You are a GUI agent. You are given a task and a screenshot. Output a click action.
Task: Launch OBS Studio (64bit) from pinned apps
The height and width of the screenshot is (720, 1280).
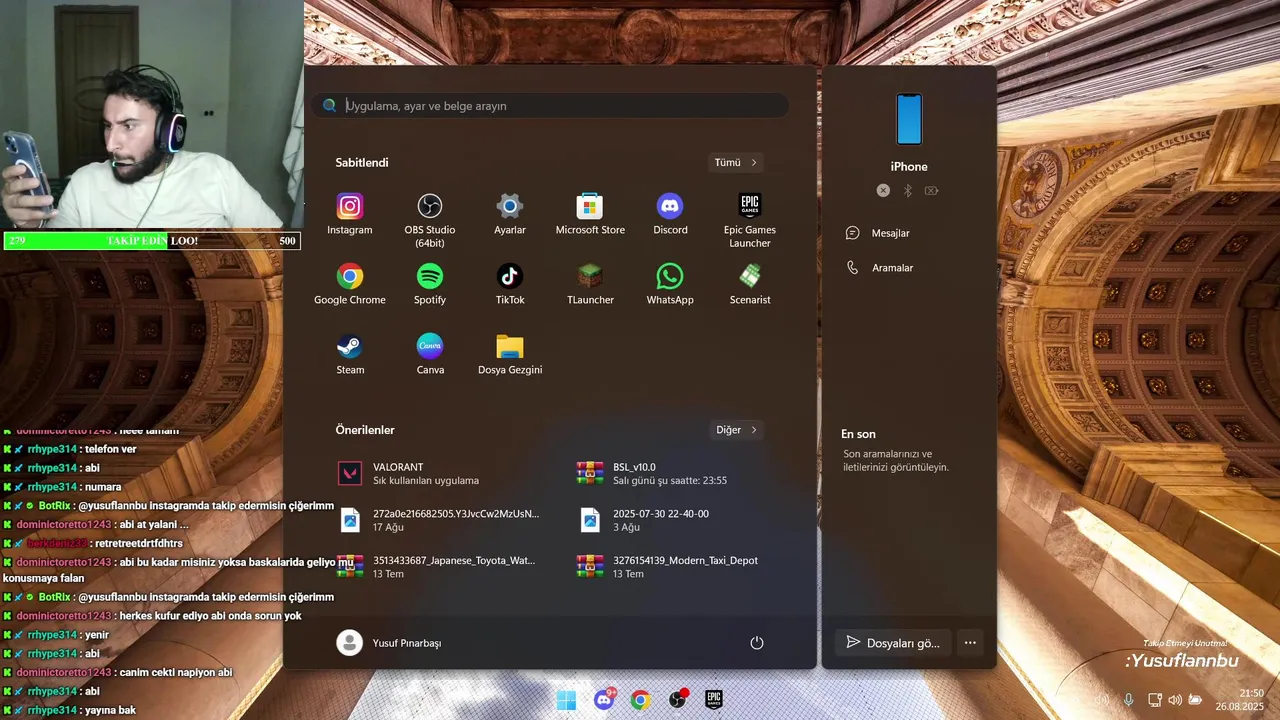430,220
